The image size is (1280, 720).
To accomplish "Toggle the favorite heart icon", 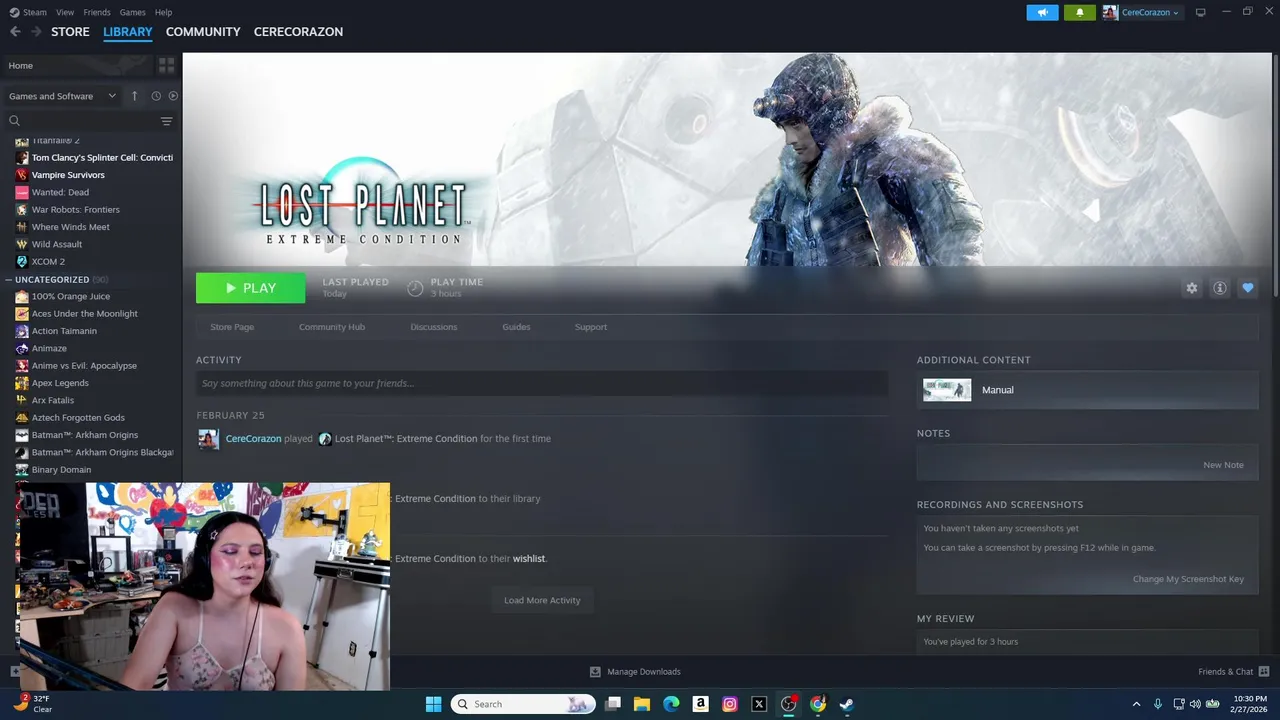I will pos(1247,288).
